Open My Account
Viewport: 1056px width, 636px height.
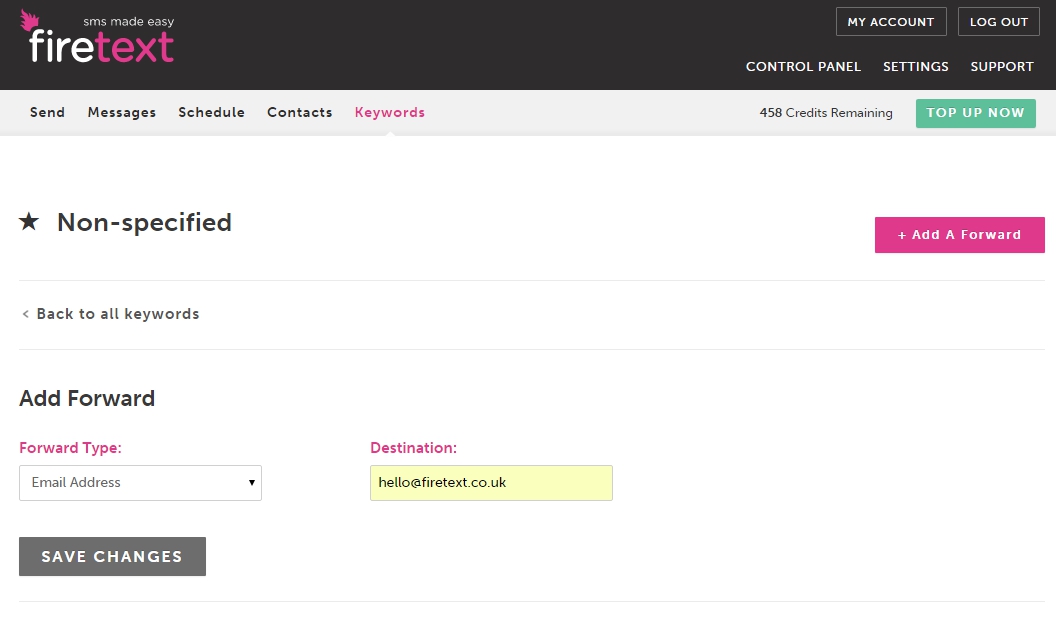coord(890,22)
